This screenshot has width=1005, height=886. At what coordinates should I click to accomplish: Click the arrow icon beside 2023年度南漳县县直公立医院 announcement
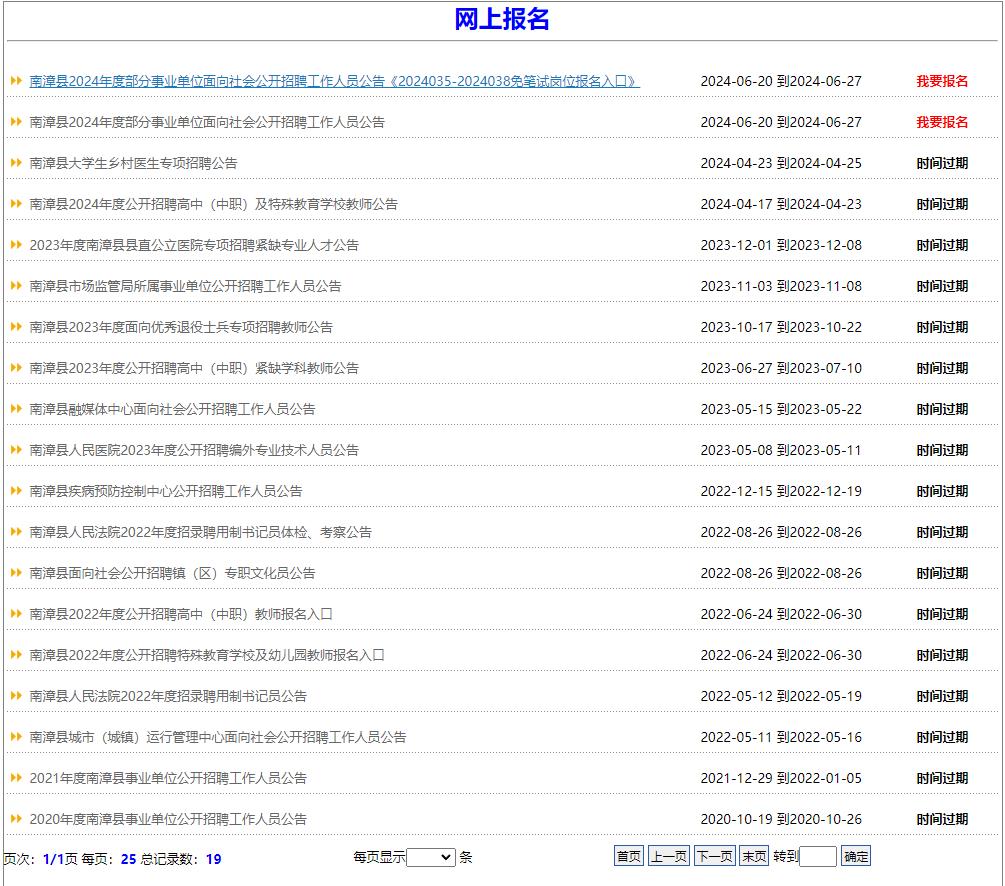16,245
